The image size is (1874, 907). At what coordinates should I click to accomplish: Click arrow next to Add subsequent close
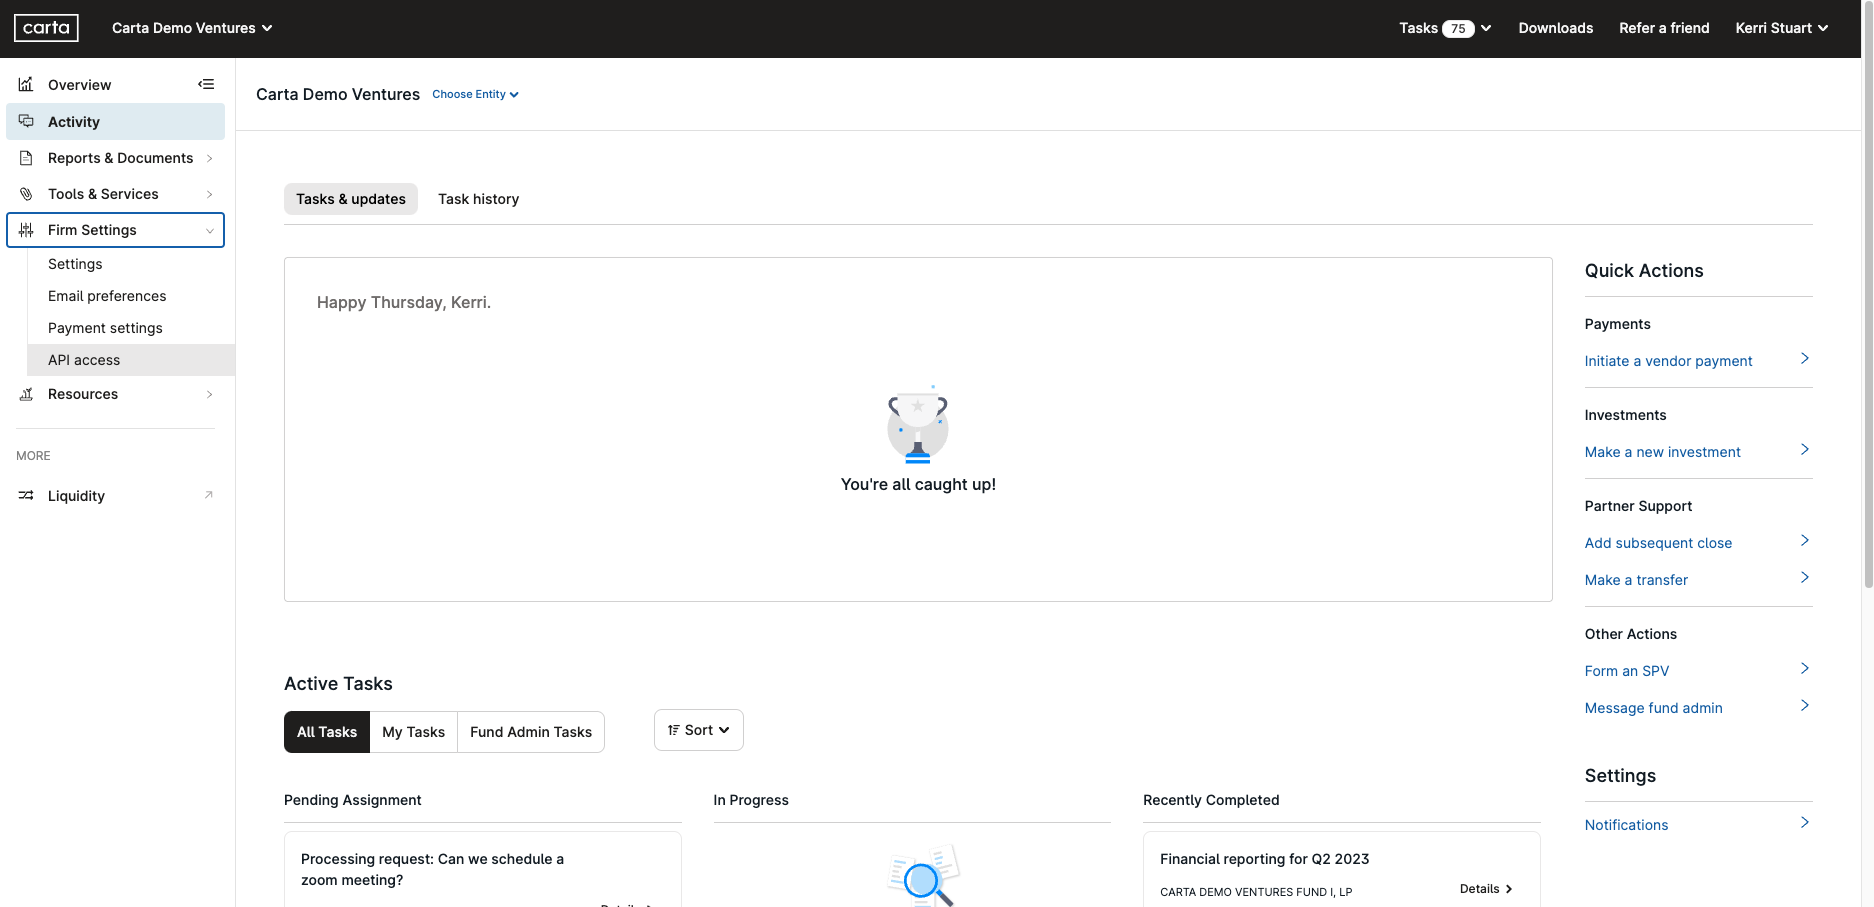point(1805,540)
